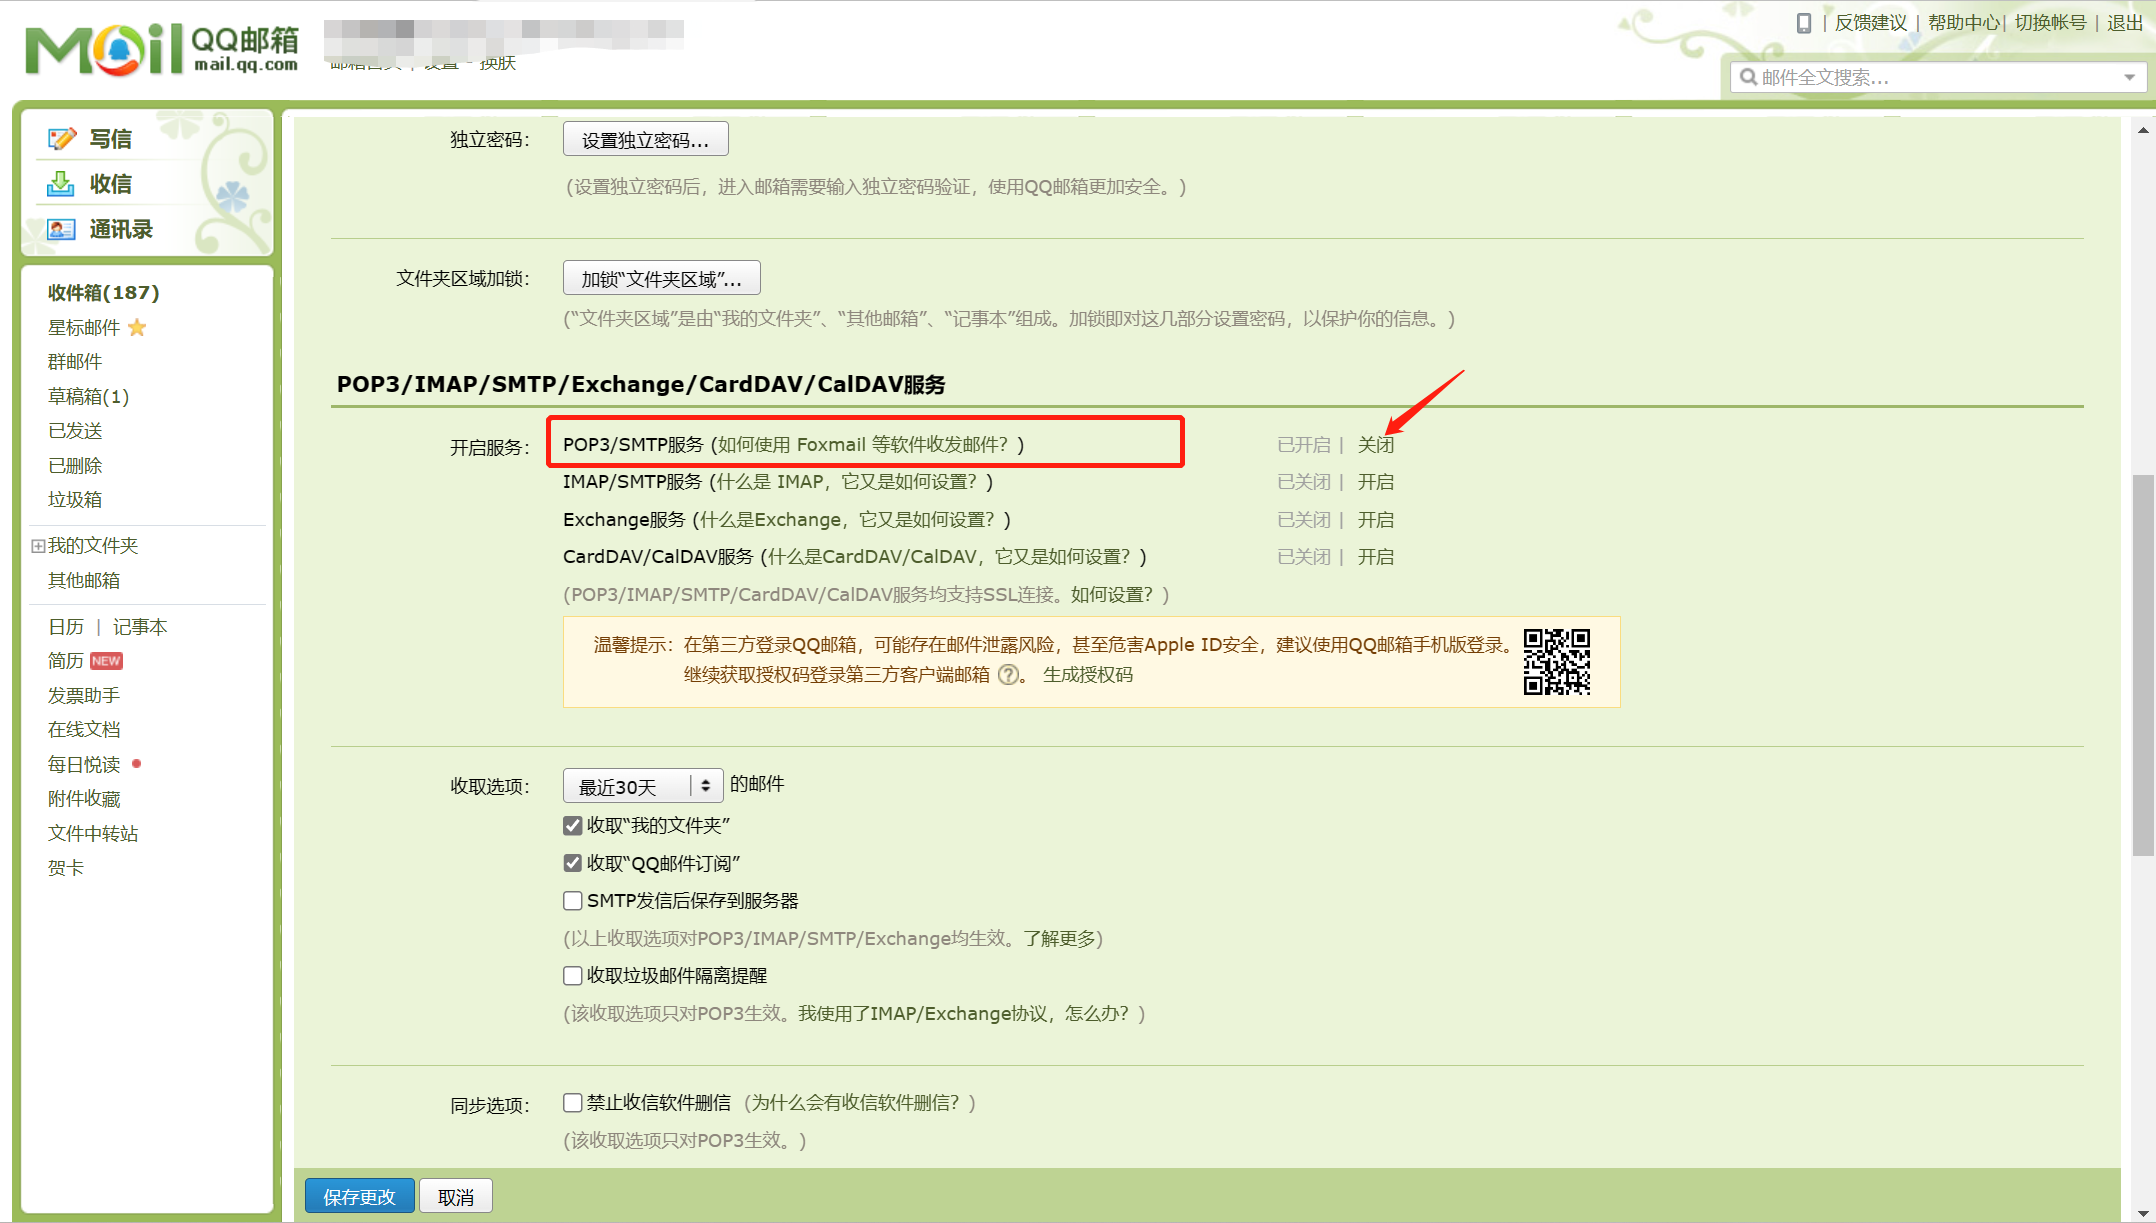
Task: Click the star icon beside 星标邮件
Action: (x=138, y=327)
